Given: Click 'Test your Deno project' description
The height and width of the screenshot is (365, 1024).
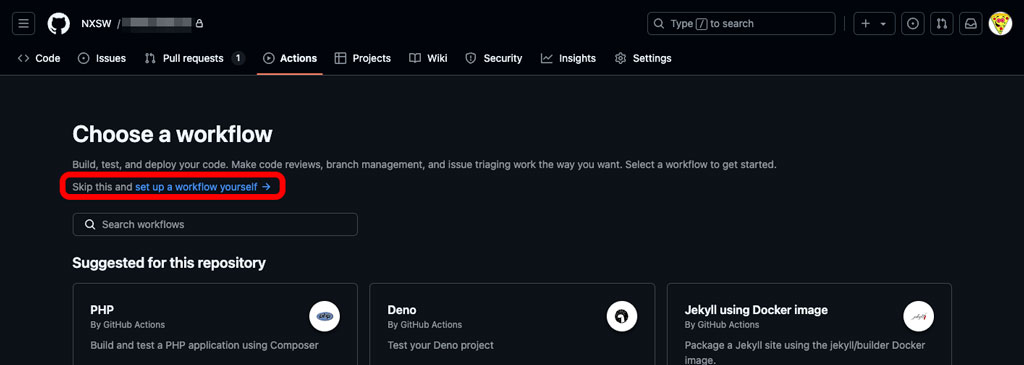Looking at the screenshot, I should (x=441, y=345).
